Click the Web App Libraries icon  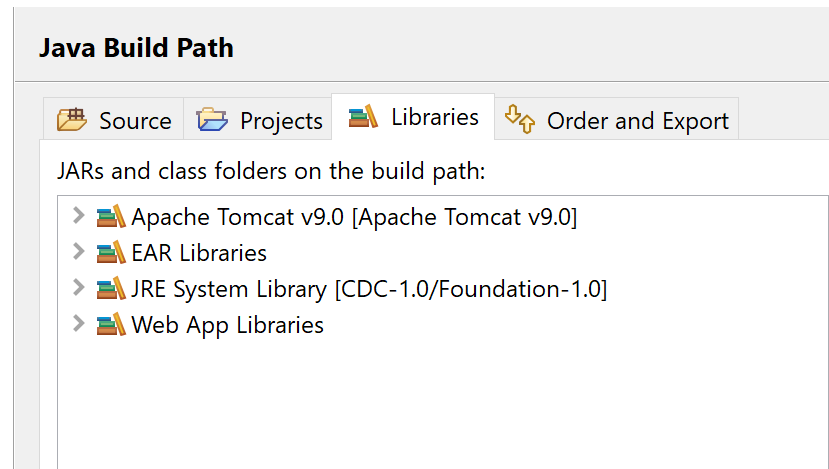[111, 324]
